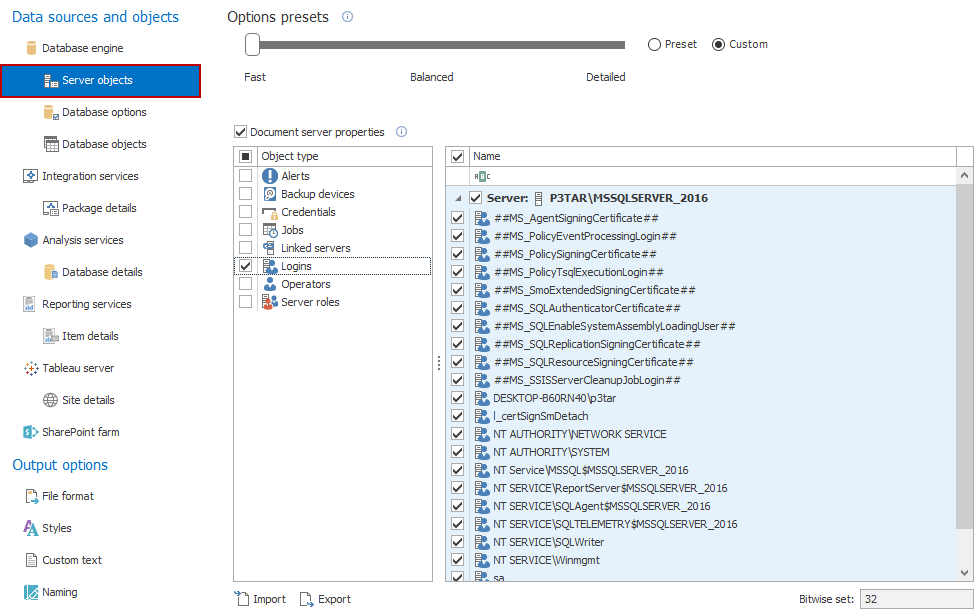The height and width of the screenshot is (615, 980).
Task: Click the splitter handle between the panels
Action: 439,363
